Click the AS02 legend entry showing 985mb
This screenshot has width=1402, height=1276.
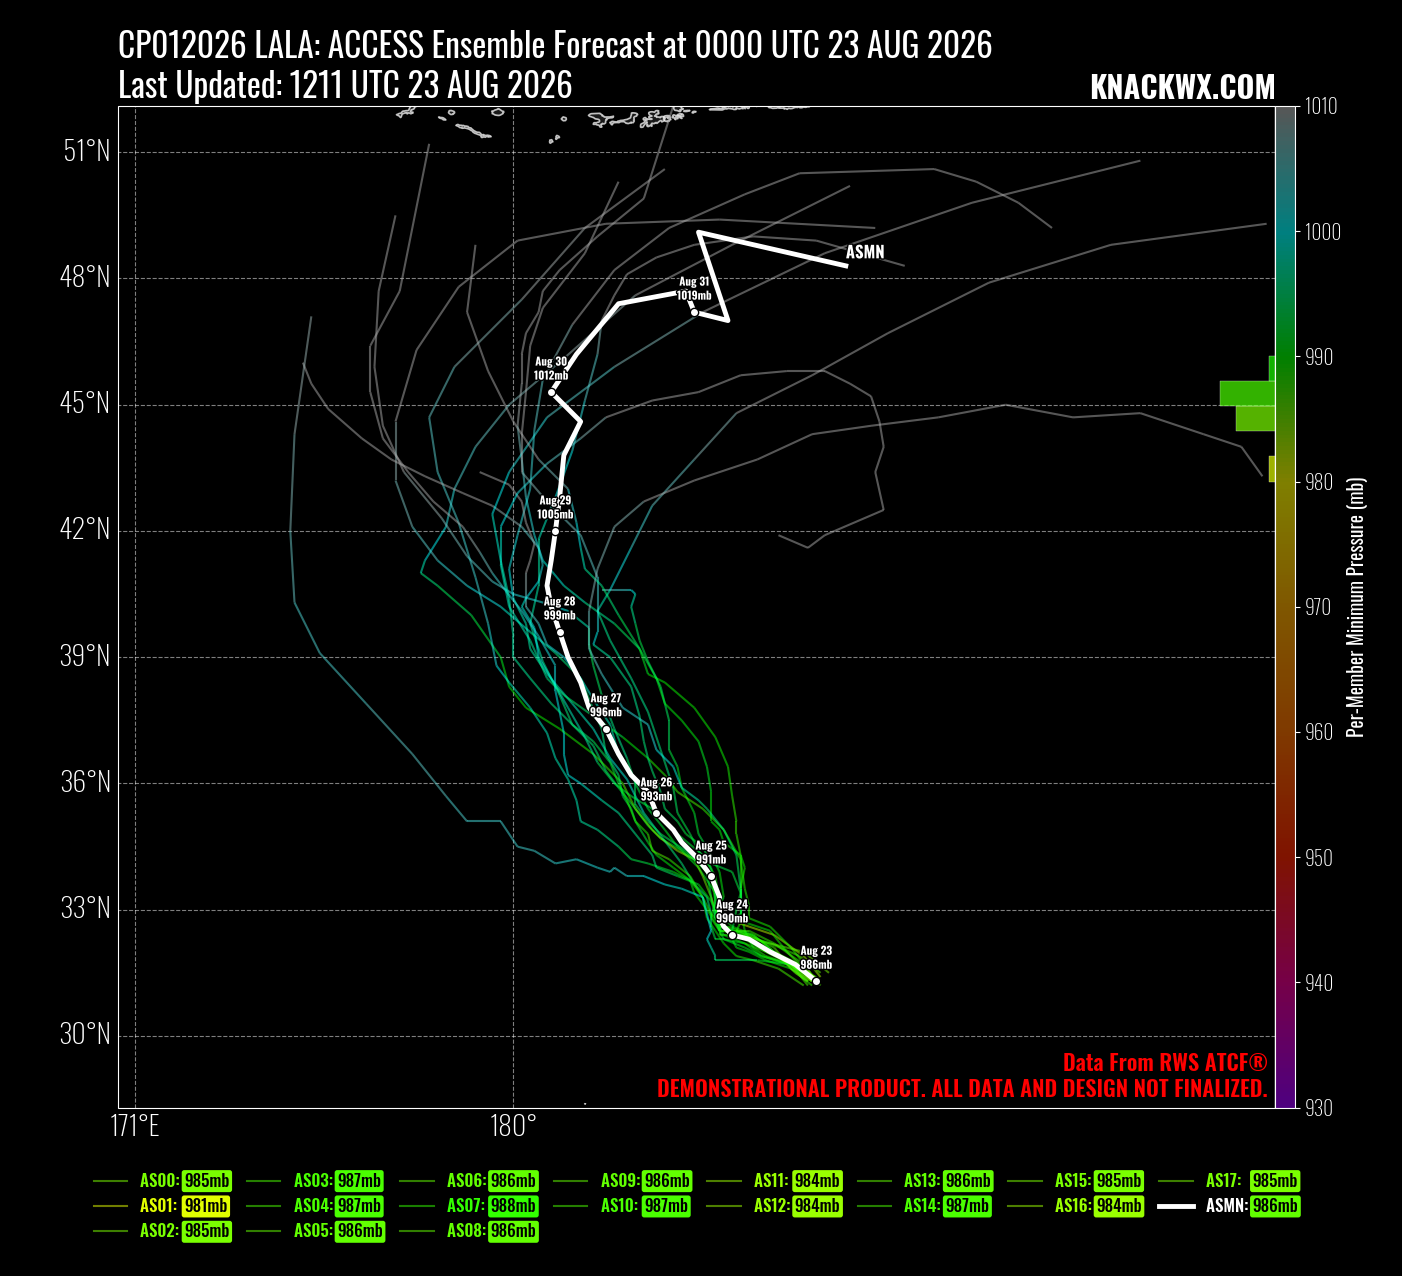tap(162, 1231)
